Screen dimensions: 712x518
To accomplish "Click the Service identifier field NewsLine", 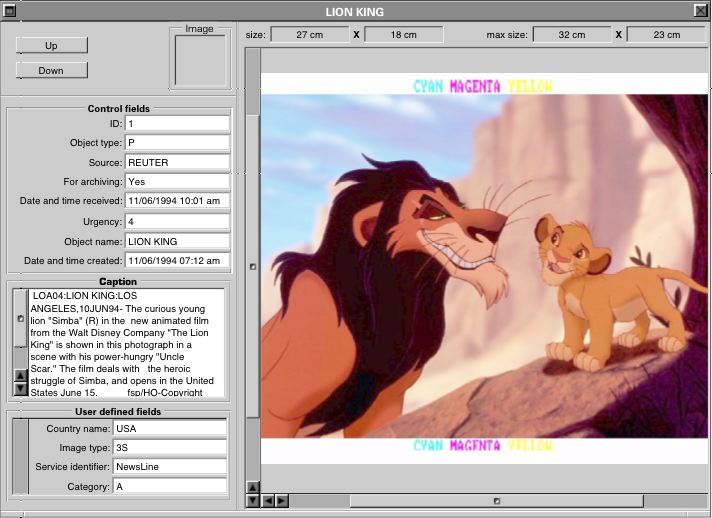I will coord(169,467).
